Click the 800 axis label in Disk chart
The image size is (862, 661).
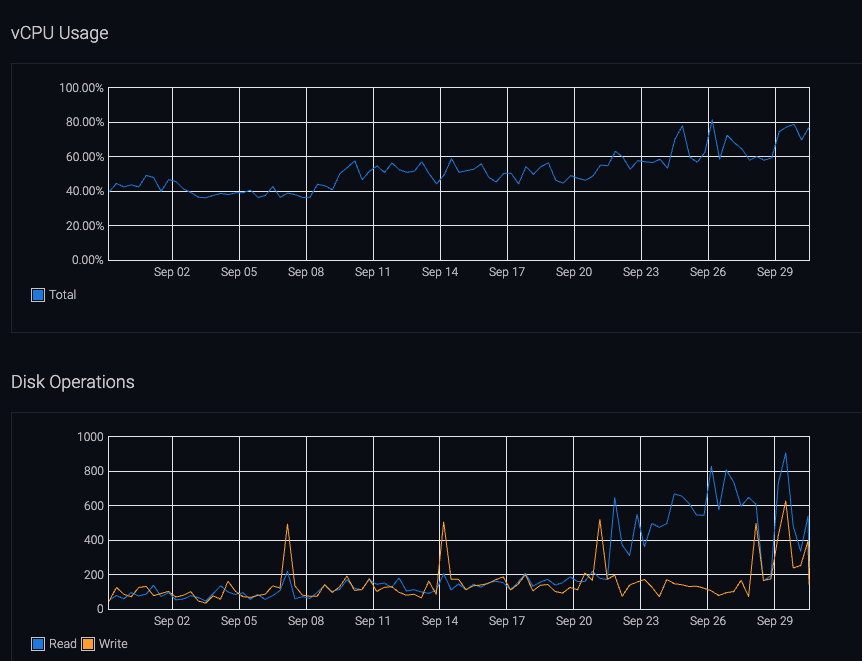click(x=93, y=471)
